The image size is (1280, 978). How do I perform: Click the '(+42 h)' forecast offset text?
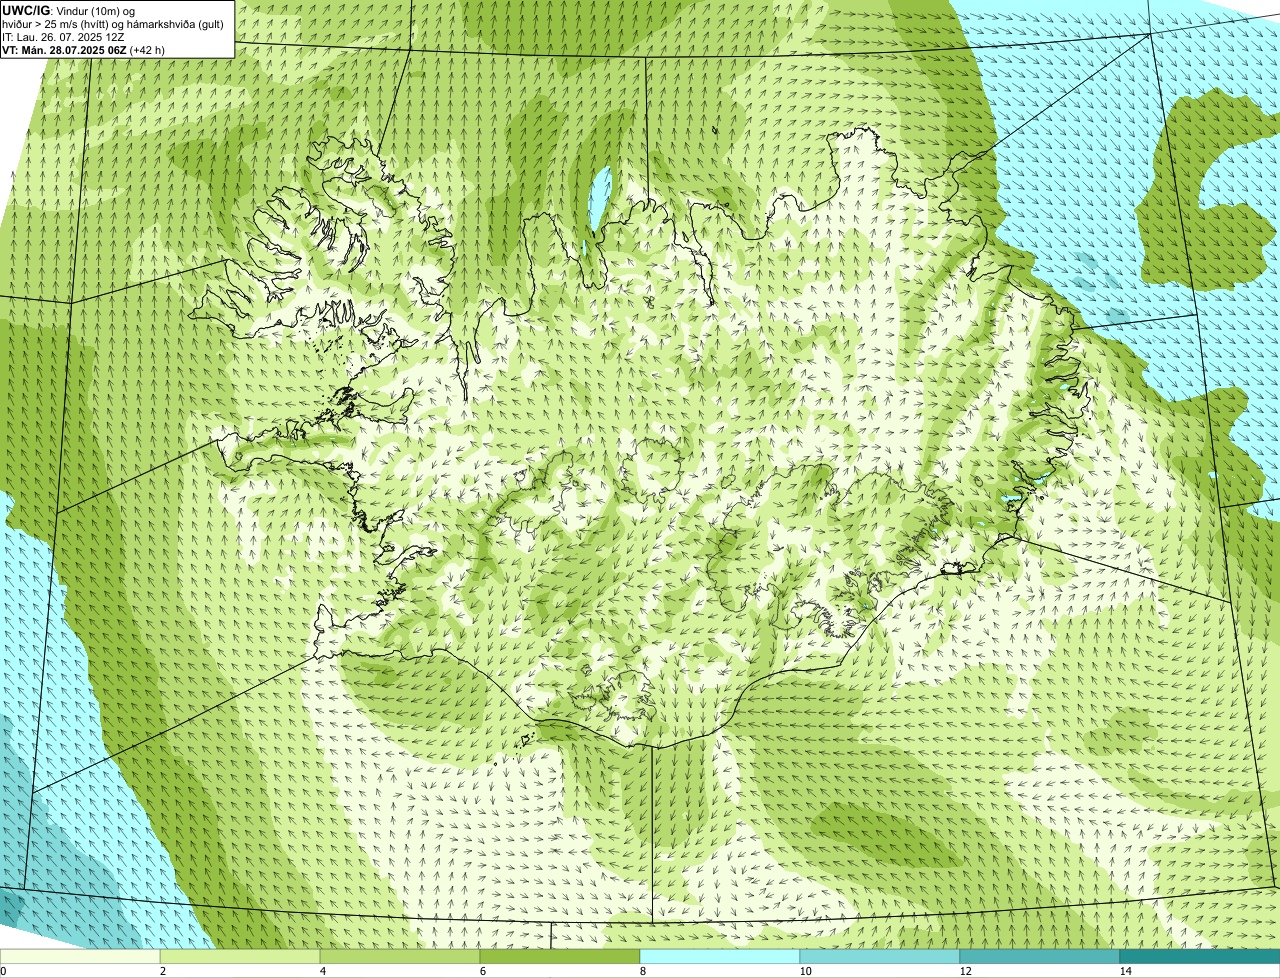147,49
